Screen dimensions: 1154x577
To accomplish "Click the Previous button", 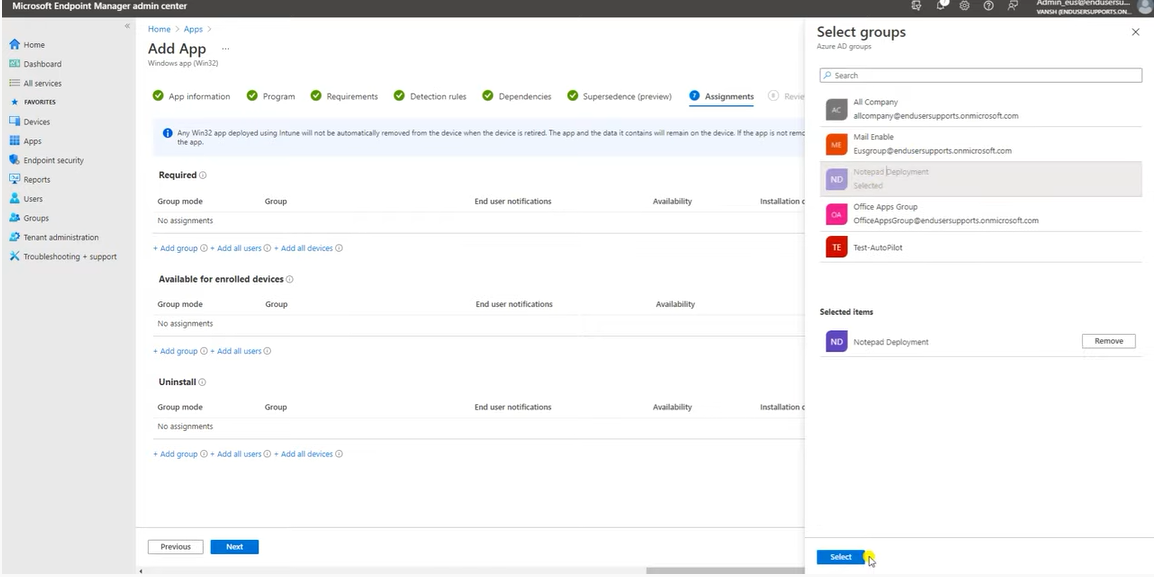I will click(175, 547).
